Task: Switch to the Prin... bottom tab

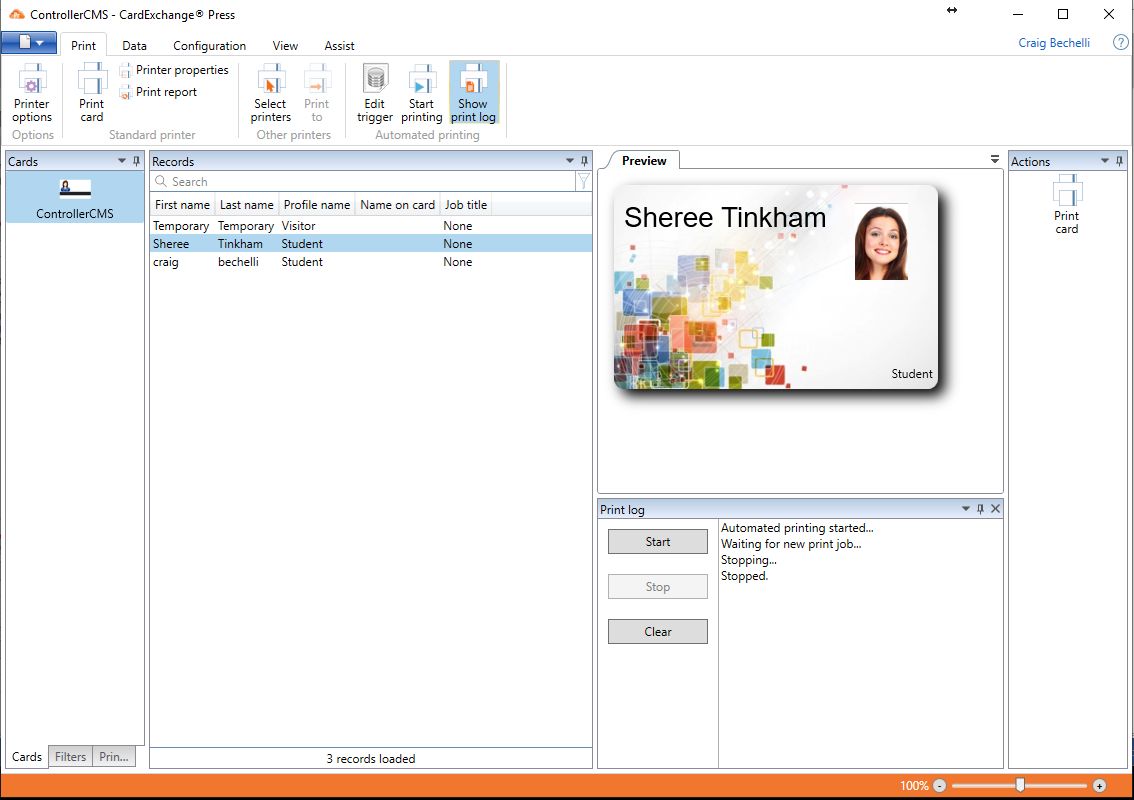Action: 114,757
